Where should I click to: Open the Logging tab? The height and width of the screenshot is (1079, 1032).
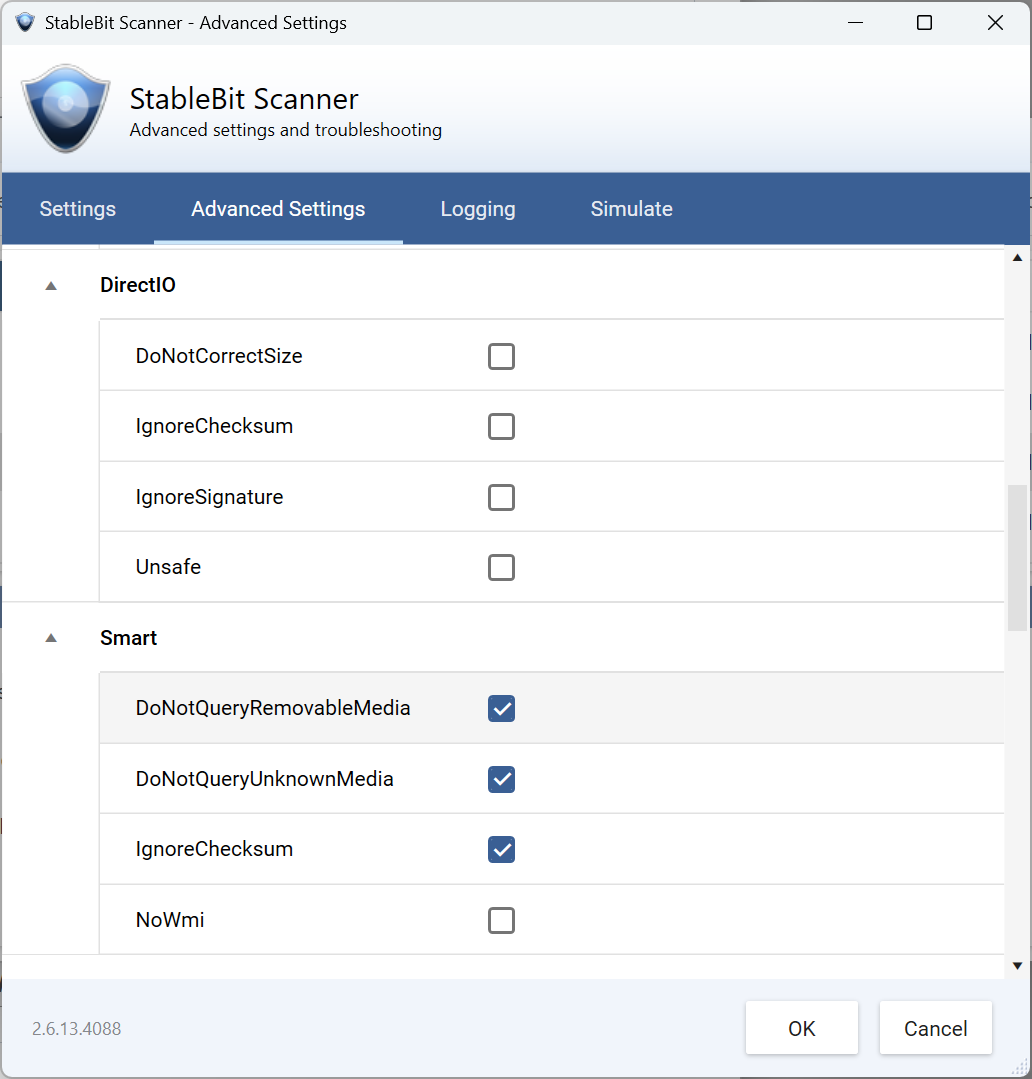[478, 209]
